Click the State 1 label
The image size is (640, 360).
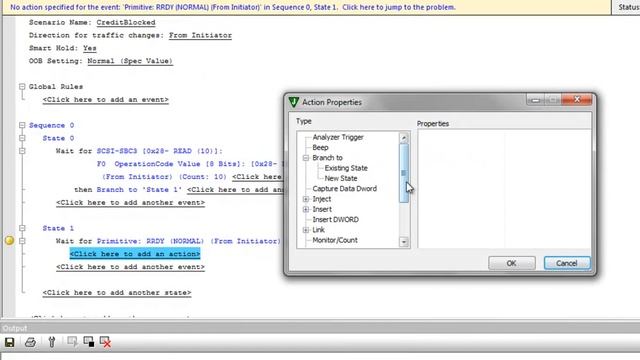tap(58, 228)
